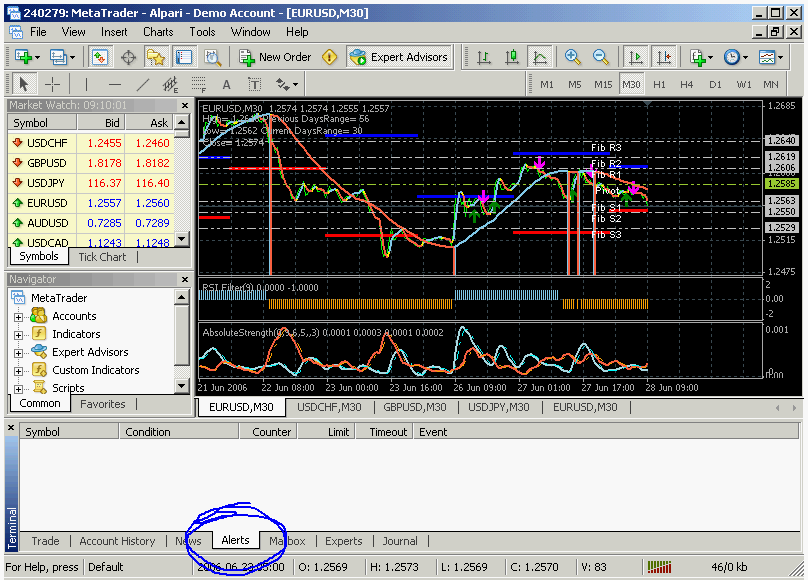Open the Insert menu
The height and width of the screenshot is (580, 808).
pyautogui.click(x=114, y=32)
